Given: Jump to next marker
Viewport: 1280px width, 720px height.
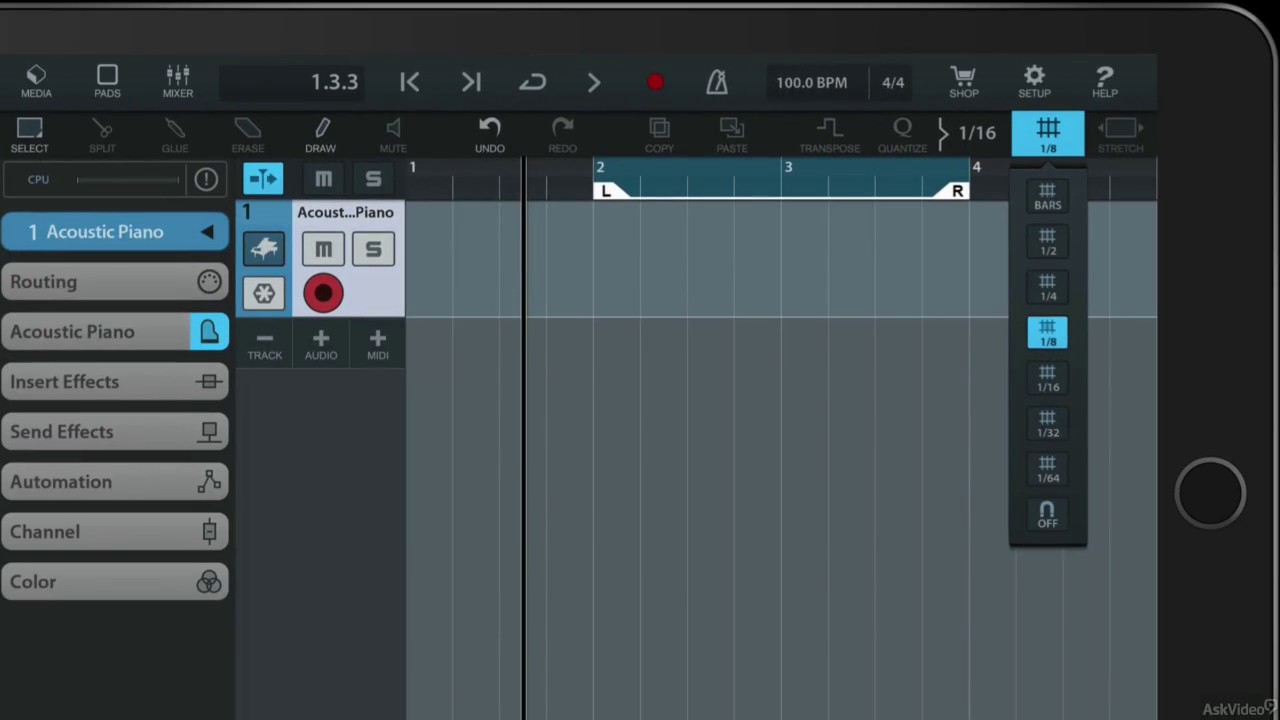Looking at the screenshot, I should (x=471, y=82).
